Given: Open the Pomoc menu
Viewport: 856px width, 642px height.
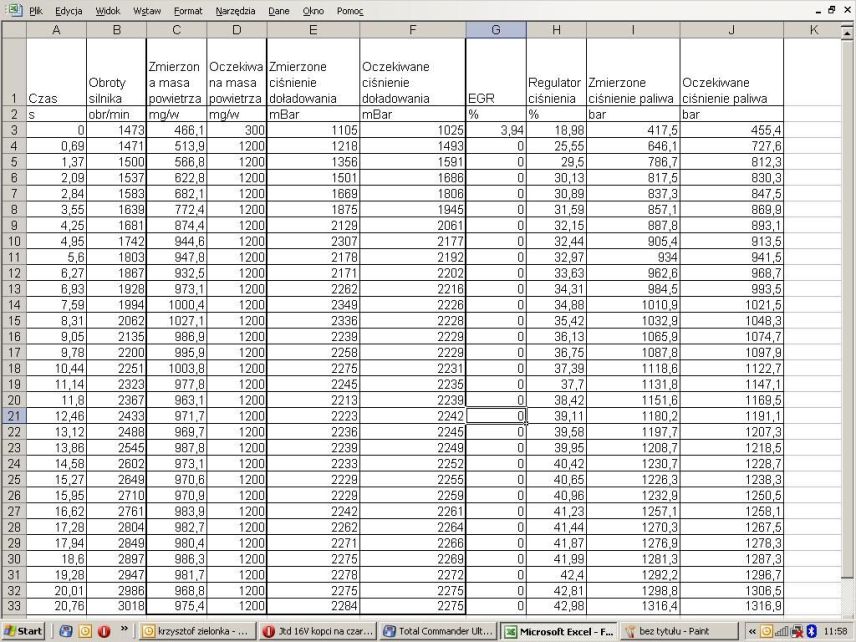Looking at the screenshot, I should point(350,11).
